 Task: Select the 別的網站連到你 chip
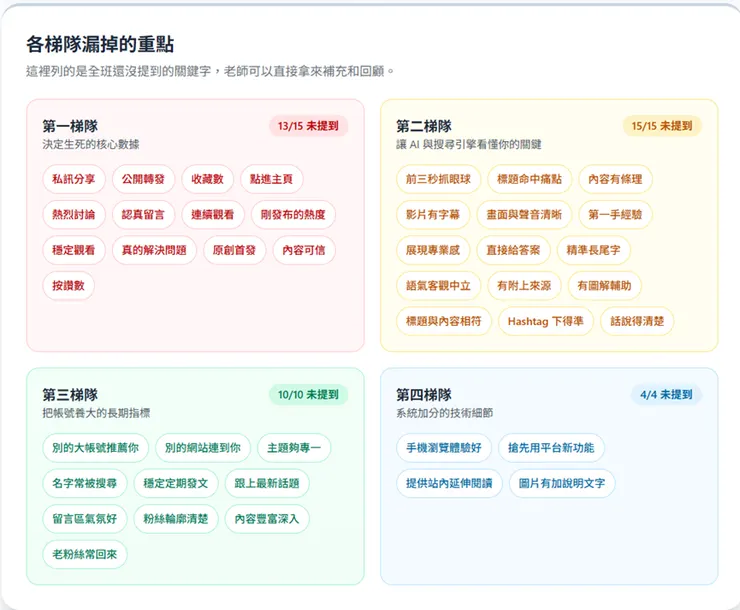click(203, 448)
